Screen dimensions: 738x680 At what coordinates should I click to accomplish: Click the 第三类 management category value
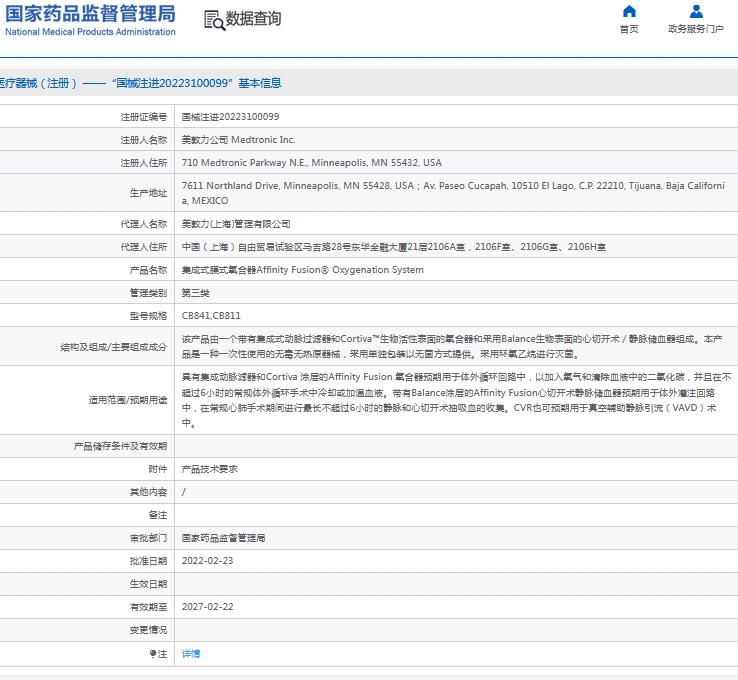coord(195,293)
